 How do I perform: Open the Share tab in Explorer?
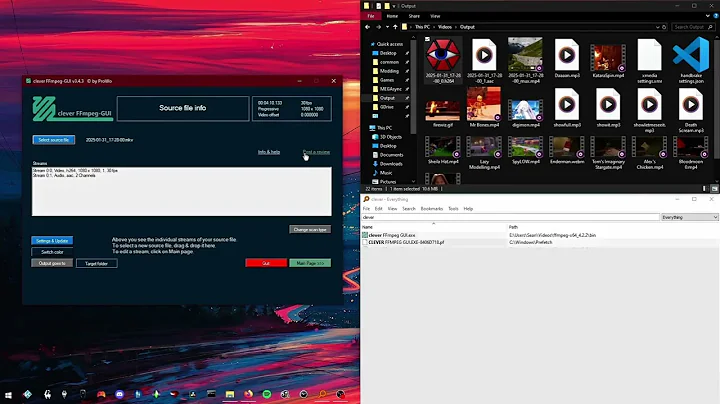point(414,16)
